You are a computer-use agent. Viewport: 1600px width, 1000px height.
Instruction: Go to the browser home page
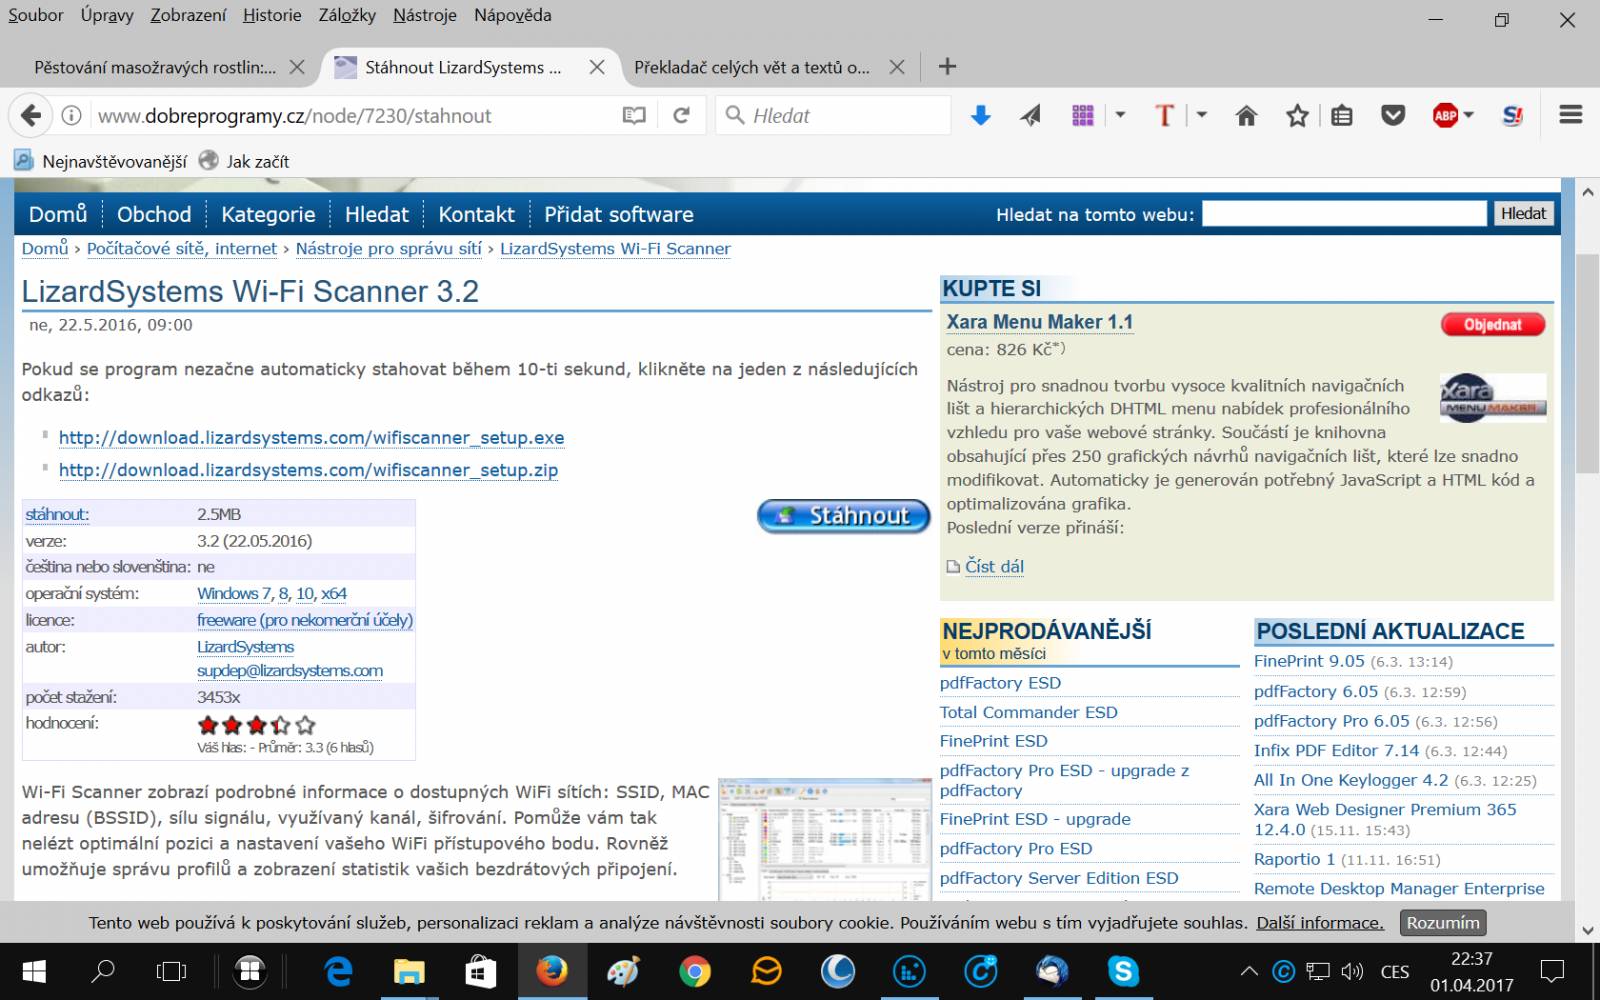tap(1246, 115)
